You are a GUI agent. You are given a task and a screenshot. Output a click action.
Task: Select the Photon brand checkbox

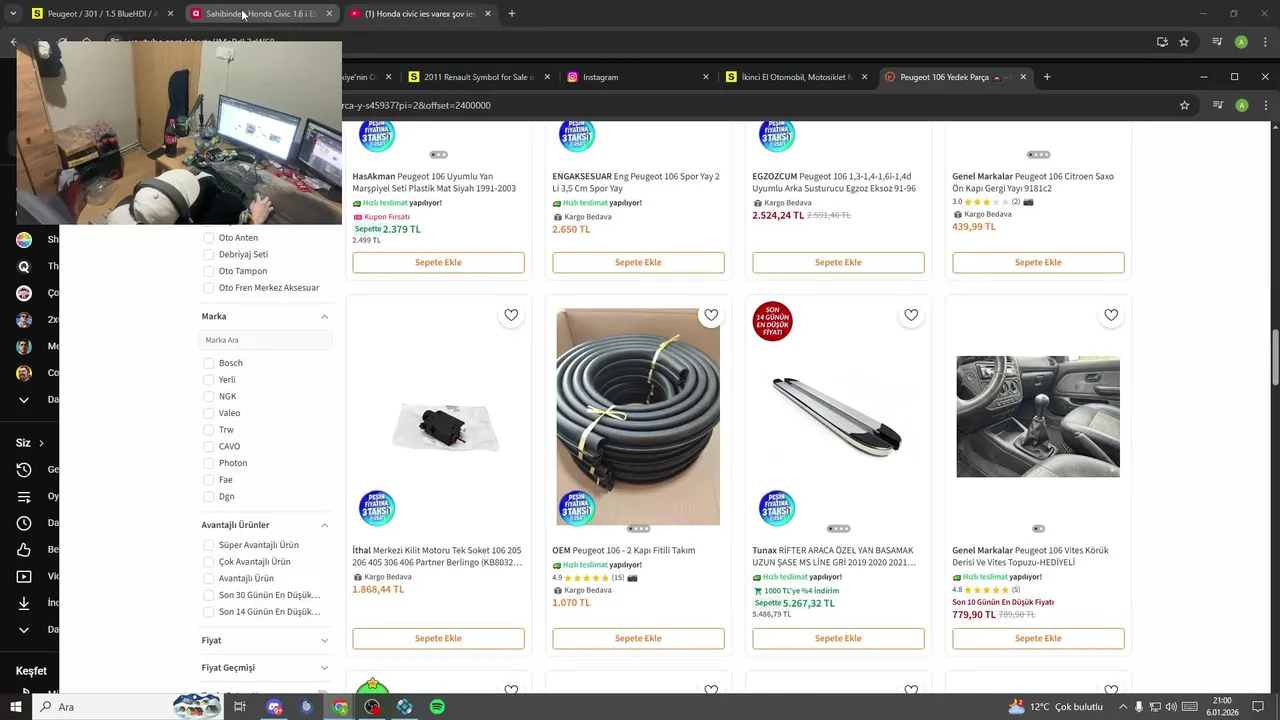tap(208, 463)
